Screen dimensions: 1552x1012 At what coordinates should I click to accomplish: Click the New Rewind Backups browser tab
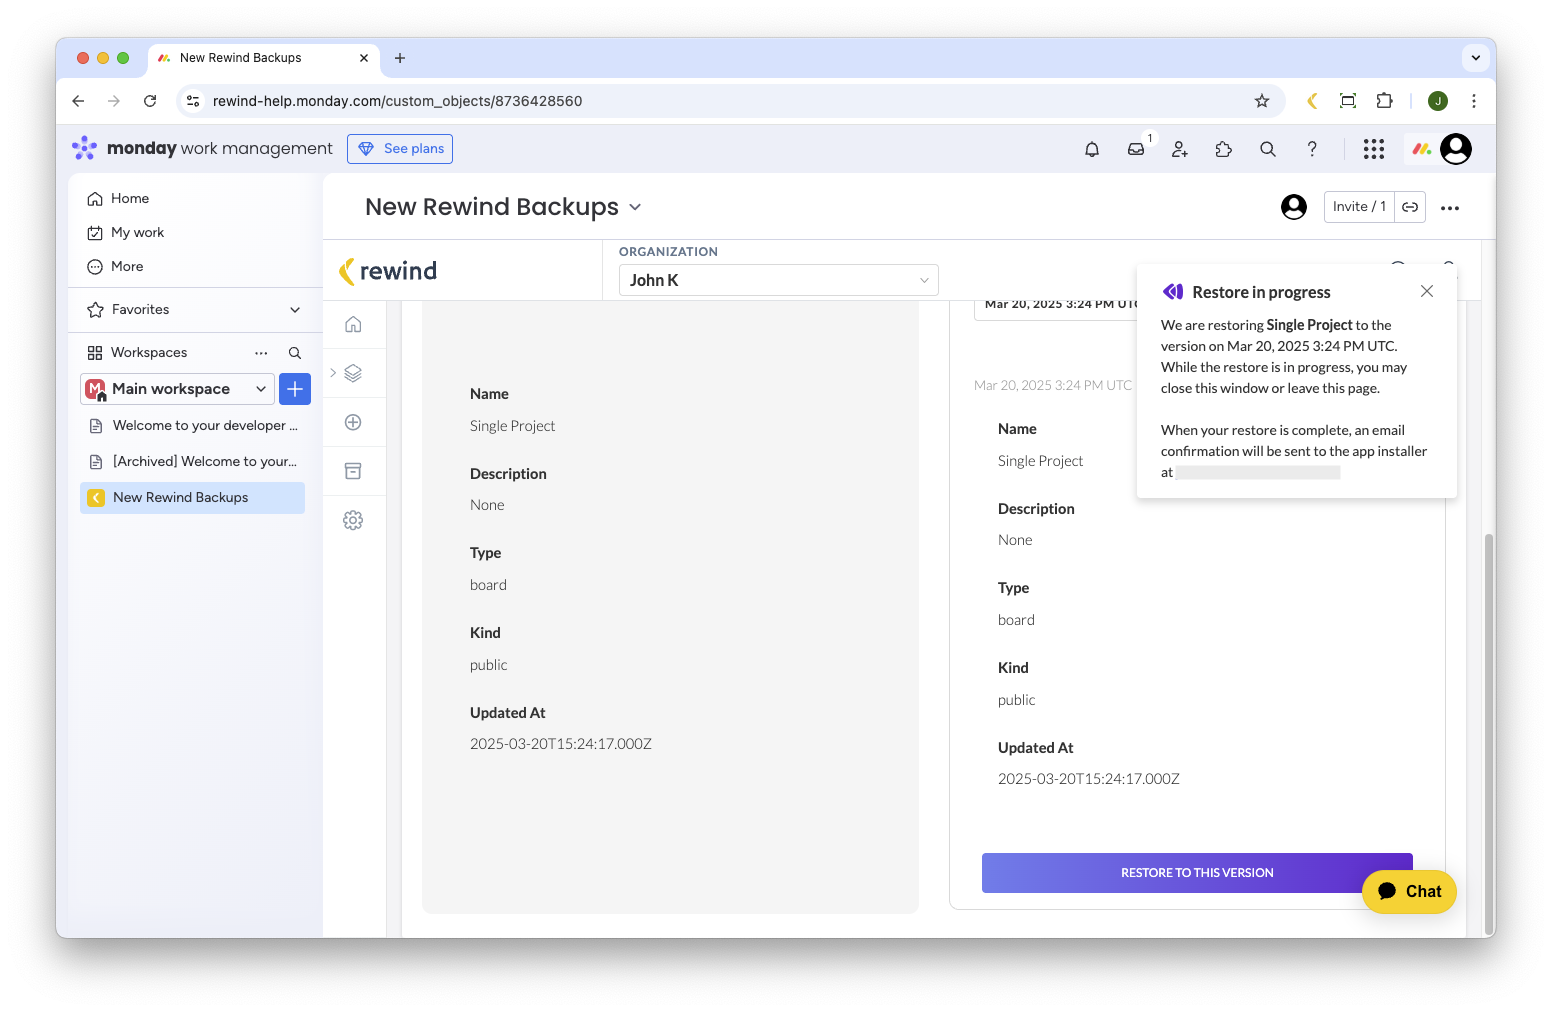tap(264, 58)
